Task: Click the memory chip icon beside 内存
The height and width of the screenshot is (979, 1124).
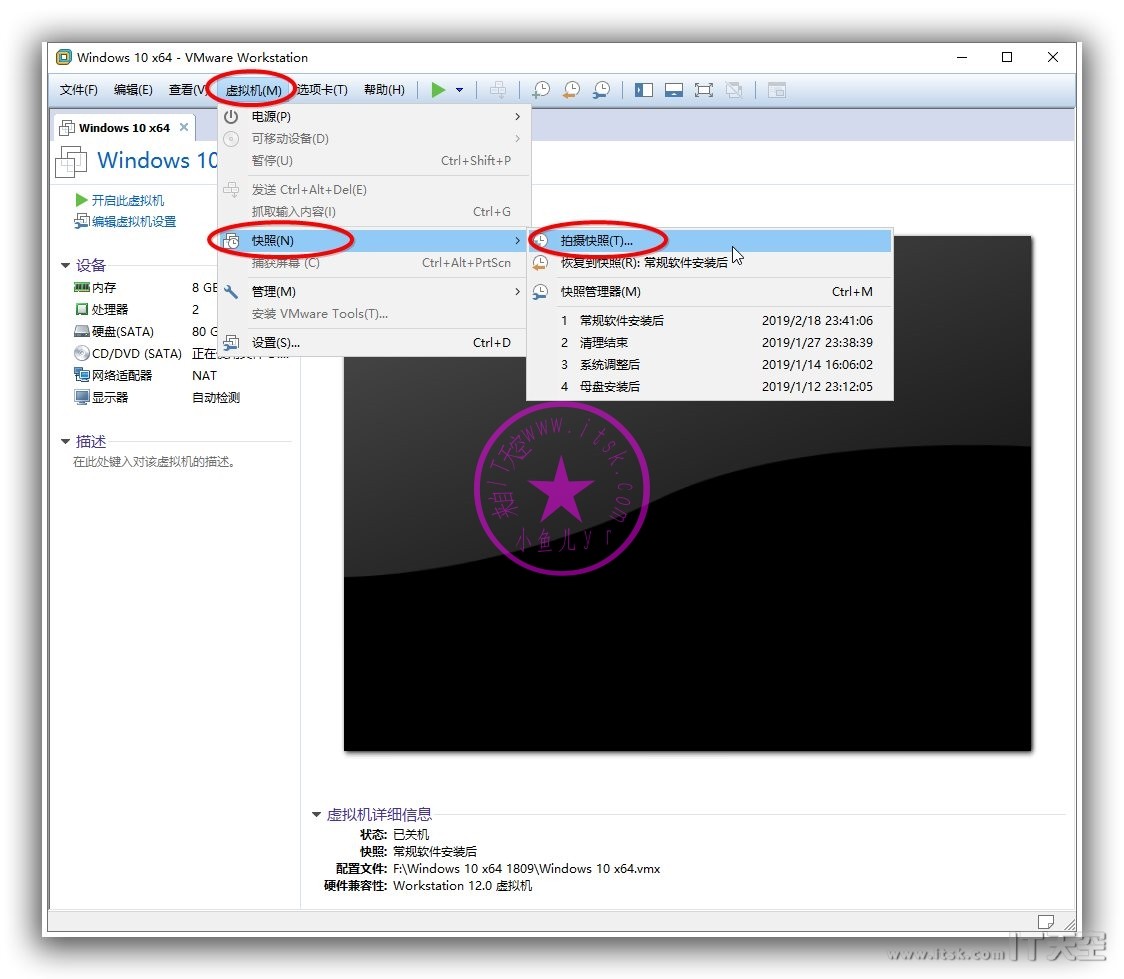Action: [82, 287]
